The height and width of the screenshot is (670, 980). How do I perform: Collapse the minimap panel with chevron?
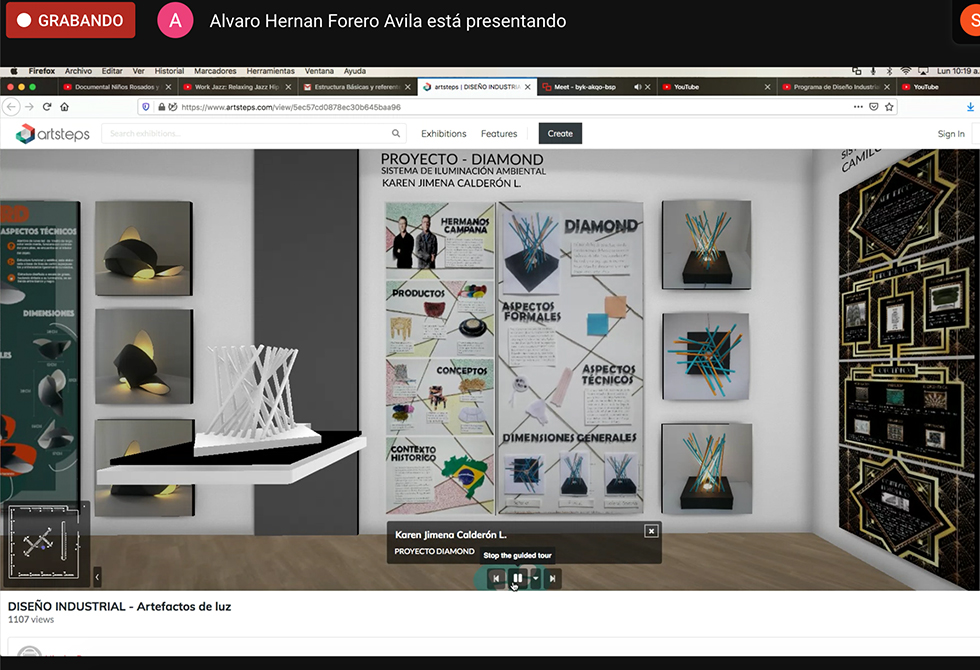click(97, 577)
